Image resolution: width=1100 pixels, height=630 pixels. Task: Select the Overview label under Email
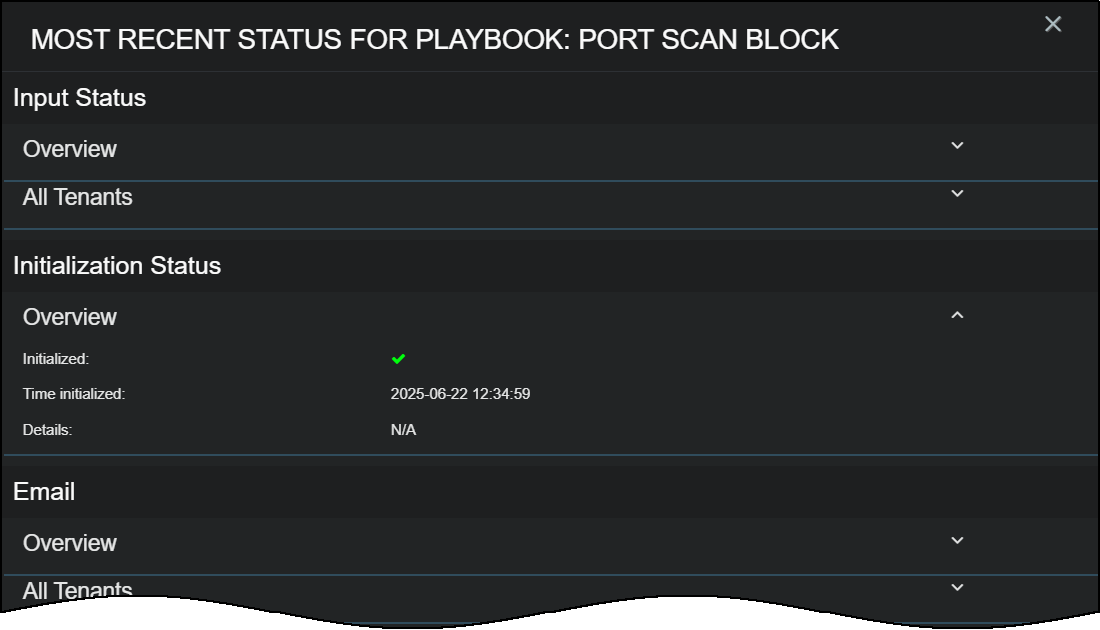click(x=70, y=543)
